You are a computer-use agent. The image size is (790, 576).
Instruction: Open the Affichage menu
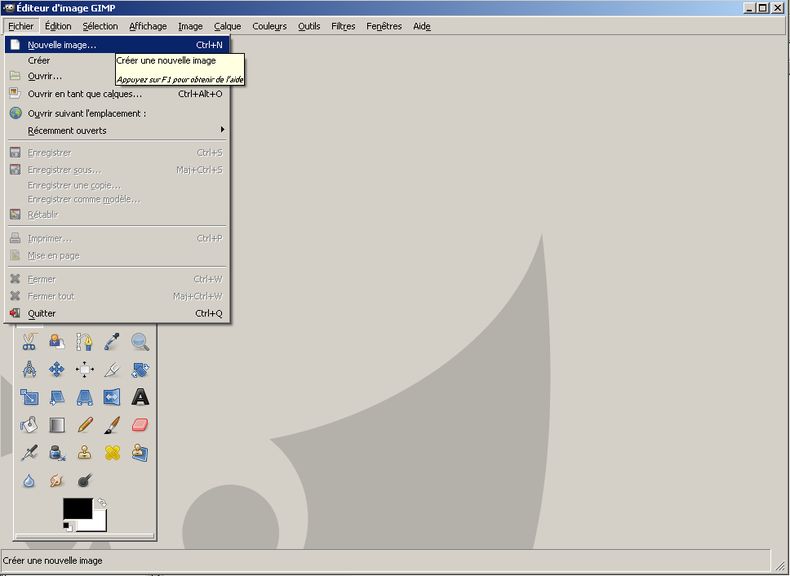148,26
